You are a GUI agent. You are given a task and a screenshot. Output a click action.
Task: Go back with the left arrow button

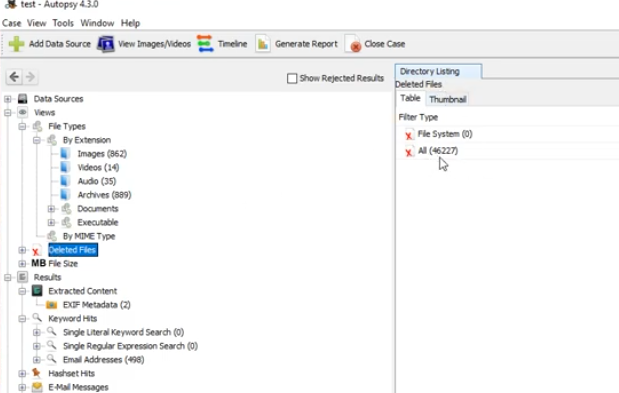[x=14, y=77]
